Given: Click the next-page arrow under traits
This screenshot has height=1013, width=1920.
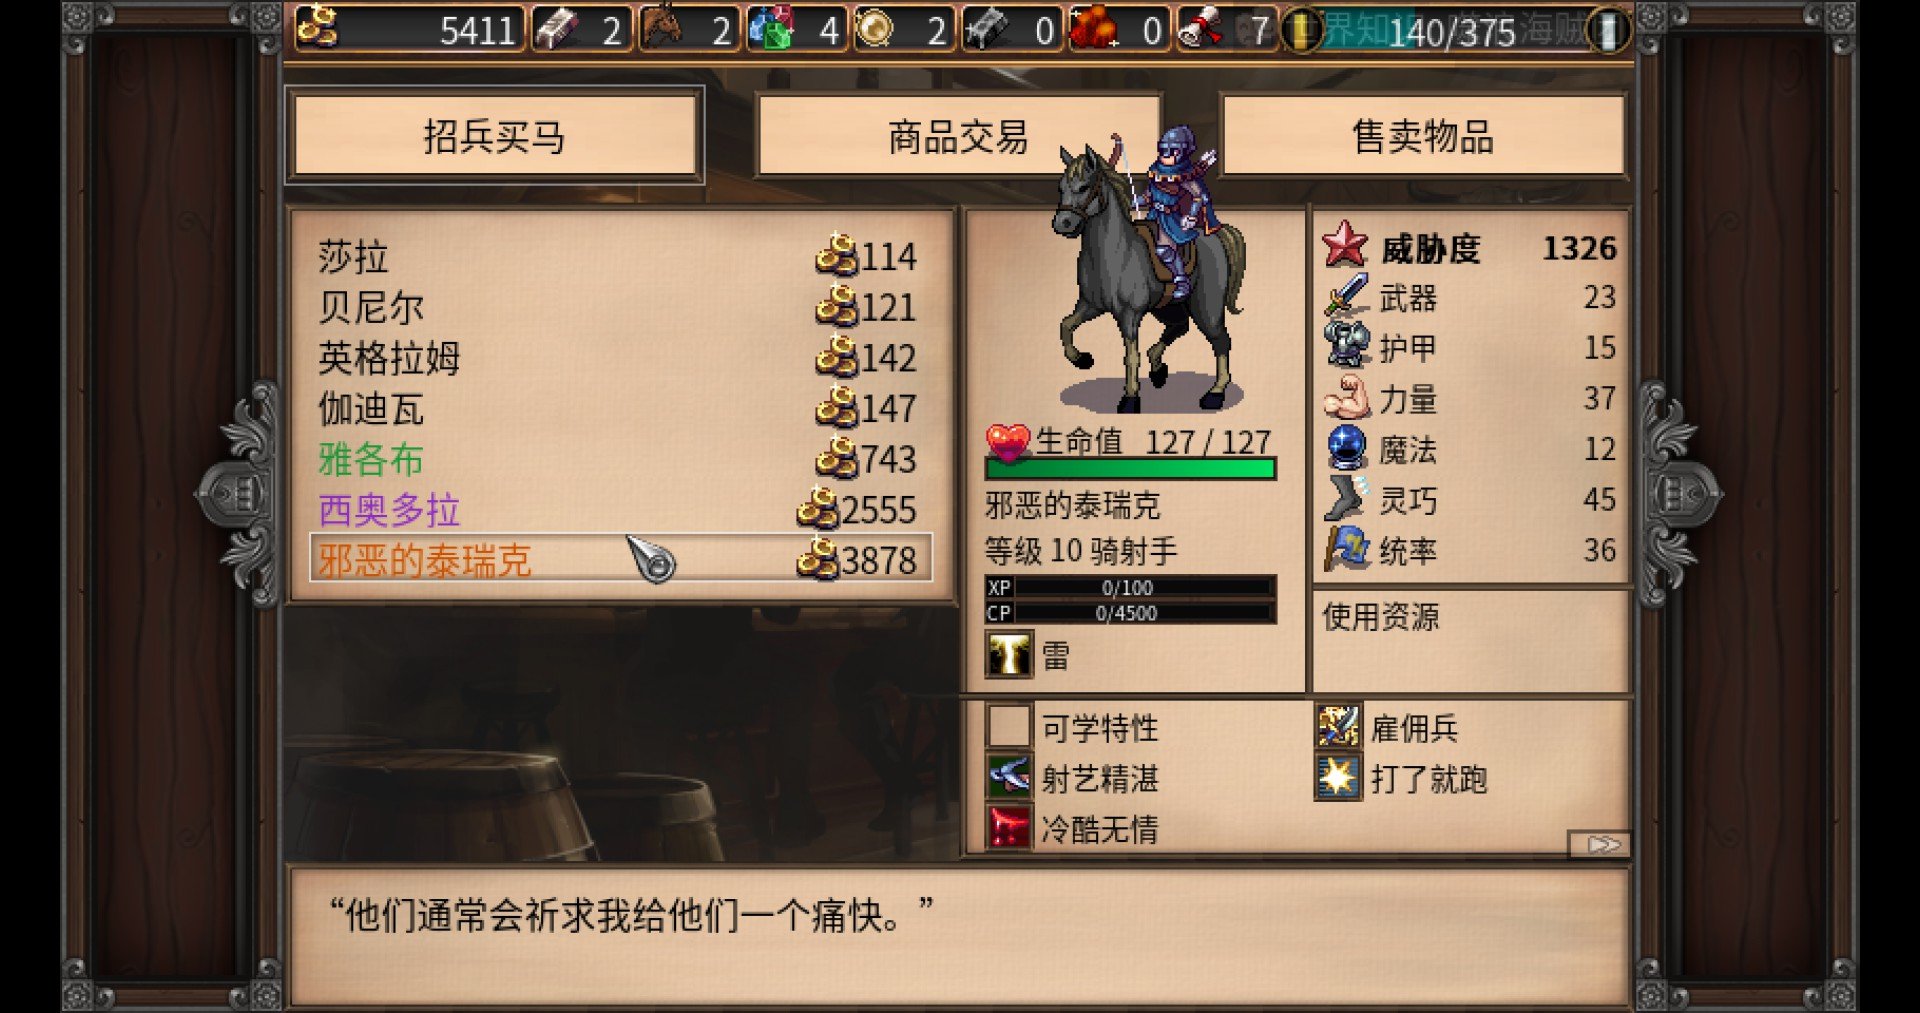Looking at the screenshot, I should (x=1600, y=845).
